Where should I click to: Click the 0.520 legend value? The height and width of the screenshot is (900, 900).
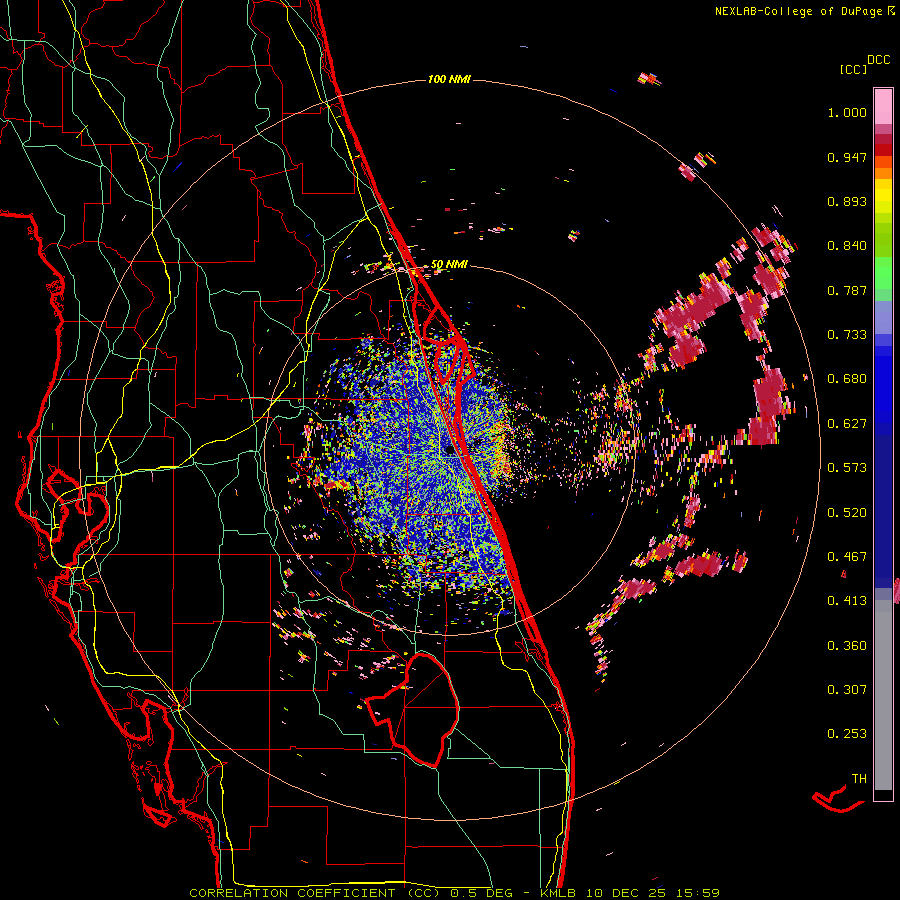(847, 513)
